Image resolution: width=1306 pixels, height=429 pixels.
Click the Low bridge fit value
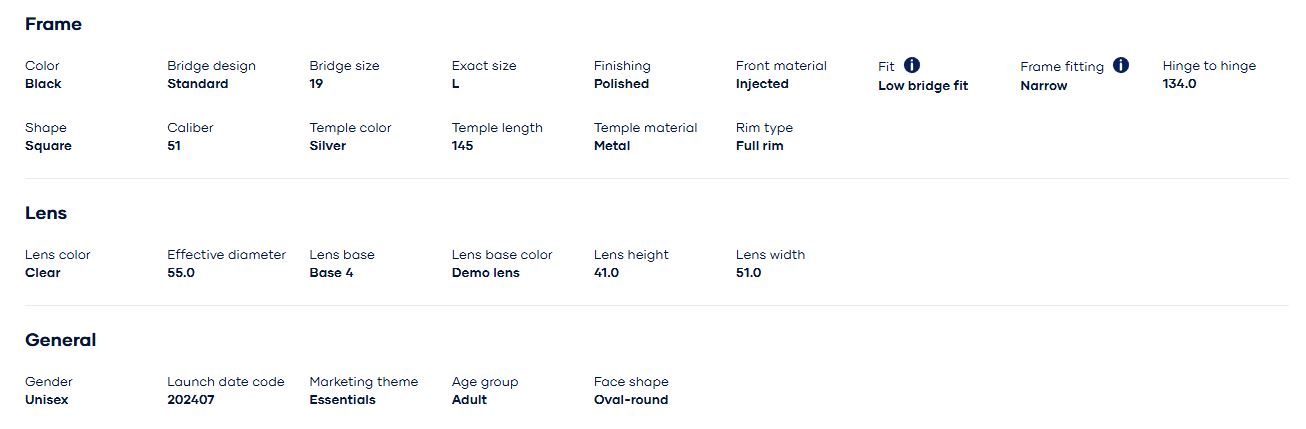click(x=922, y=86)
